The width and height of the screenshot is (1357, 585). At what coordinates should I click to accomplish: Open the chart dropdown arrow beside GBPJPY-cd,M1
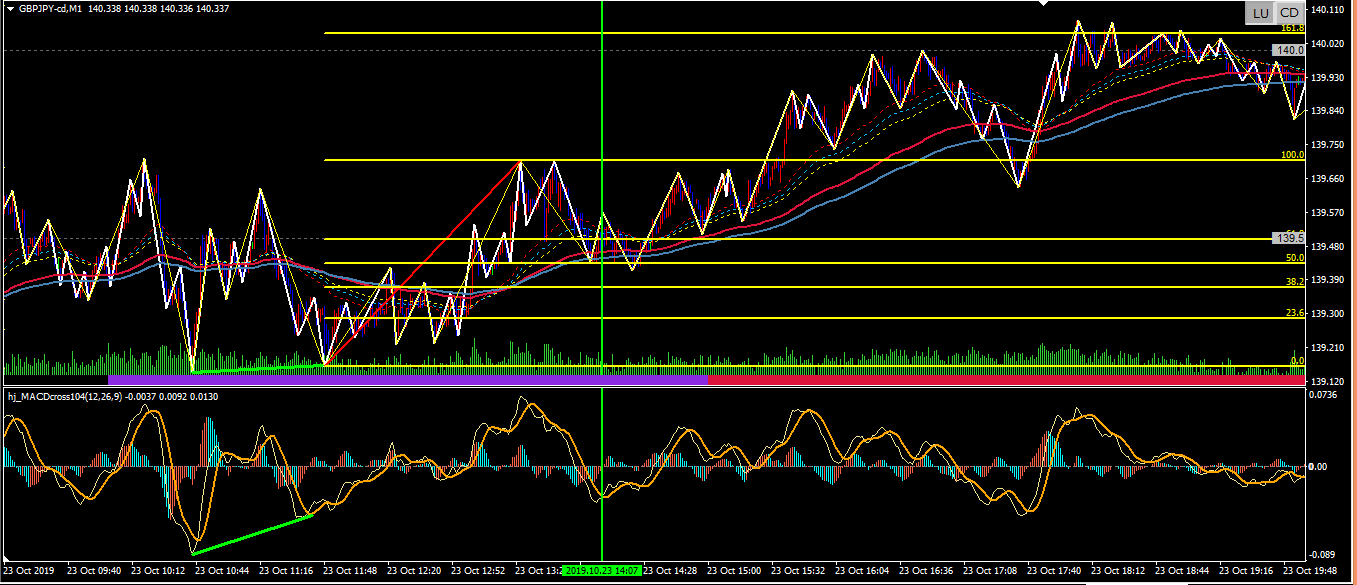tap(9, 8)
